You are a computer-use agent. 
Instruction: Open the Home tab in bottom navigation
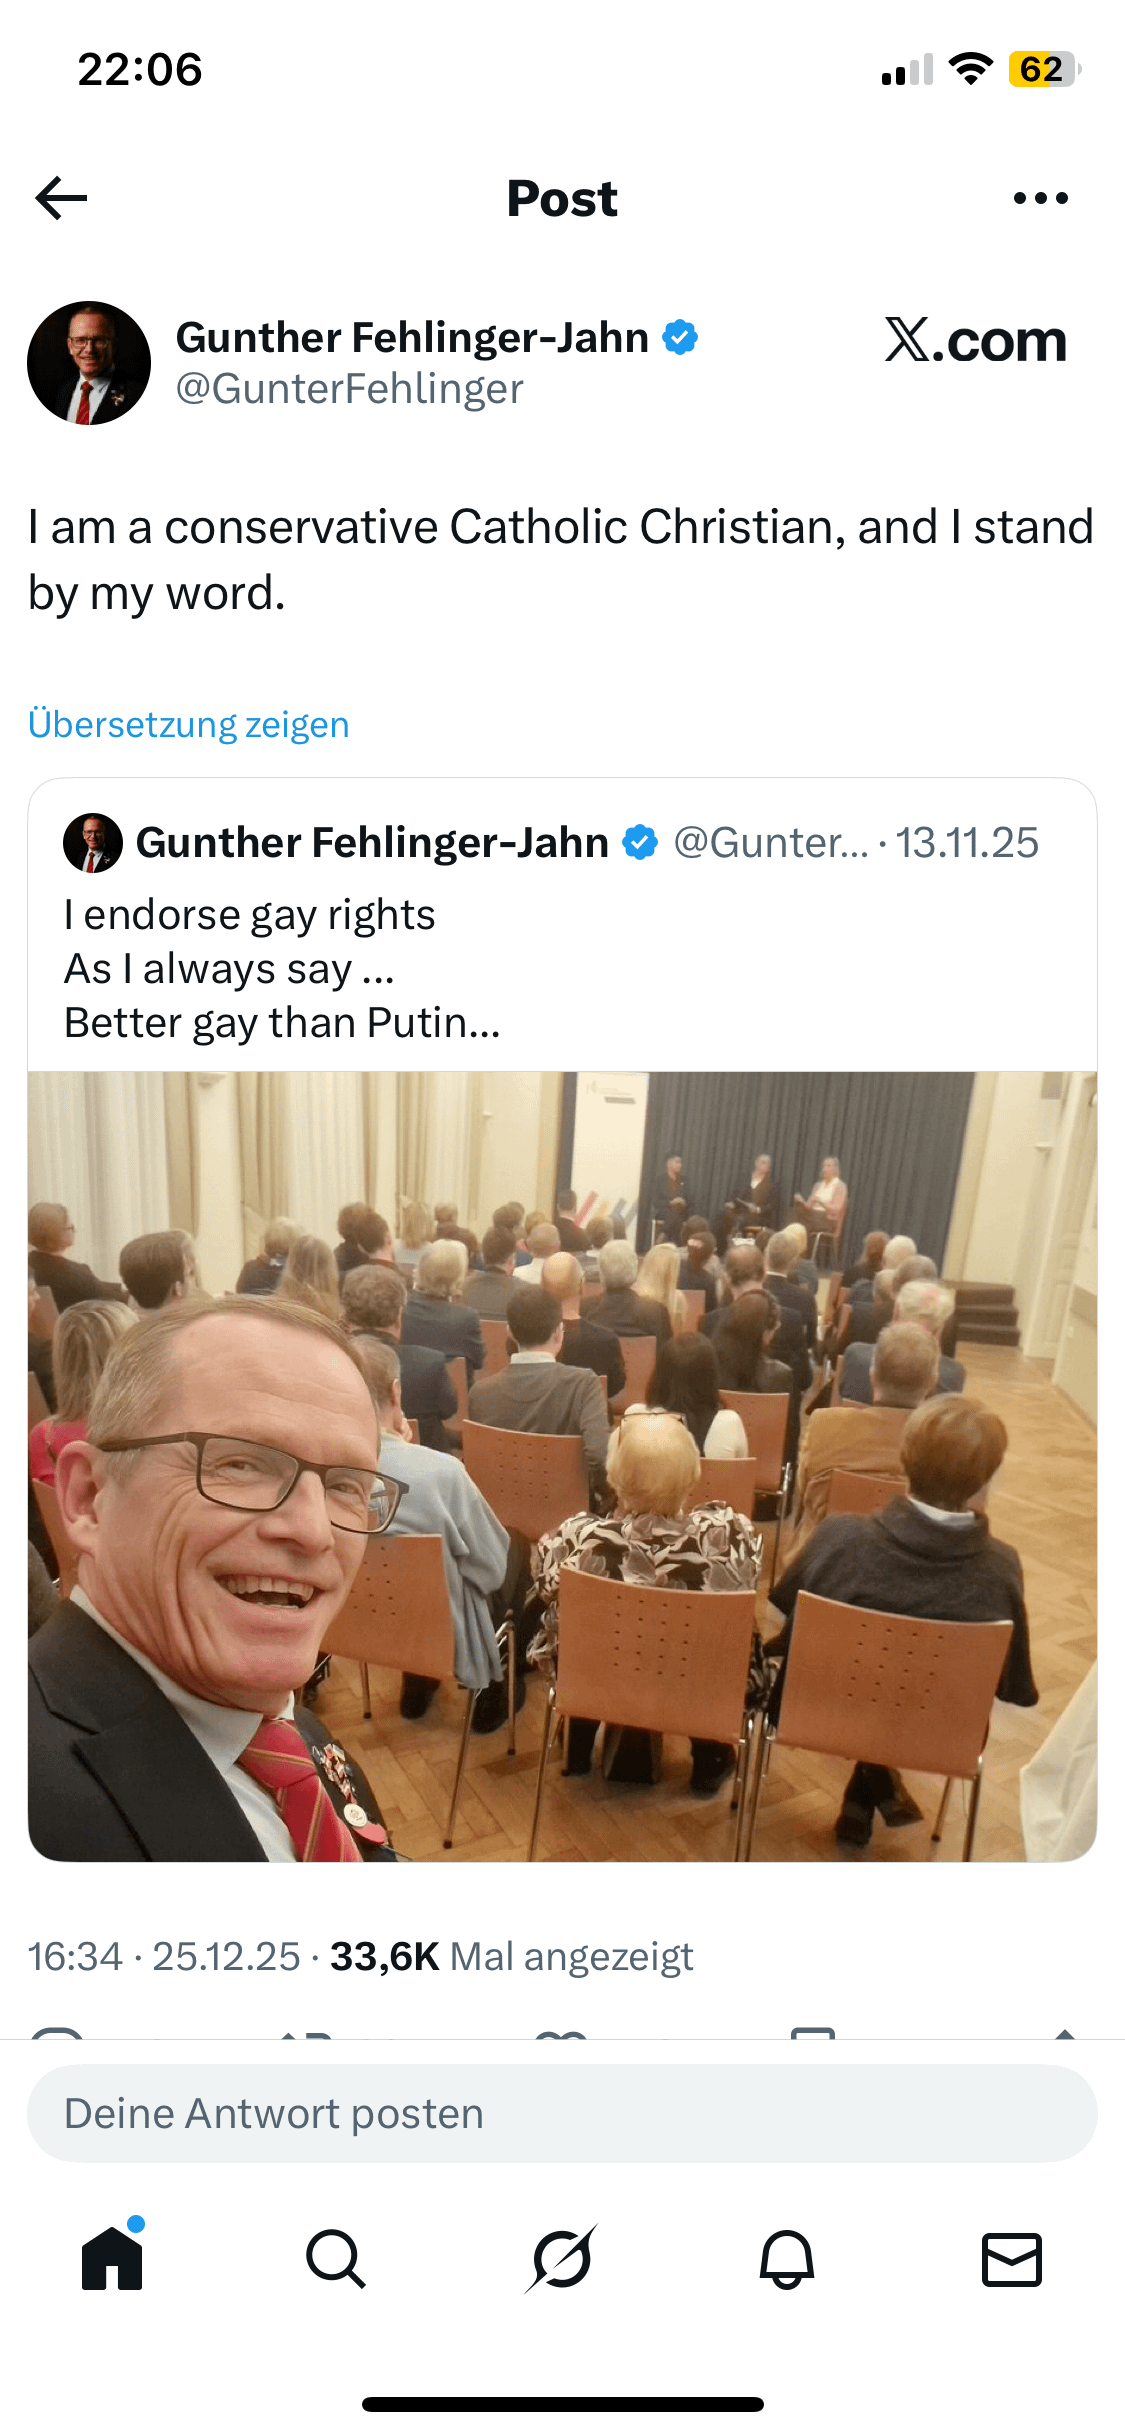point(112,2259)
